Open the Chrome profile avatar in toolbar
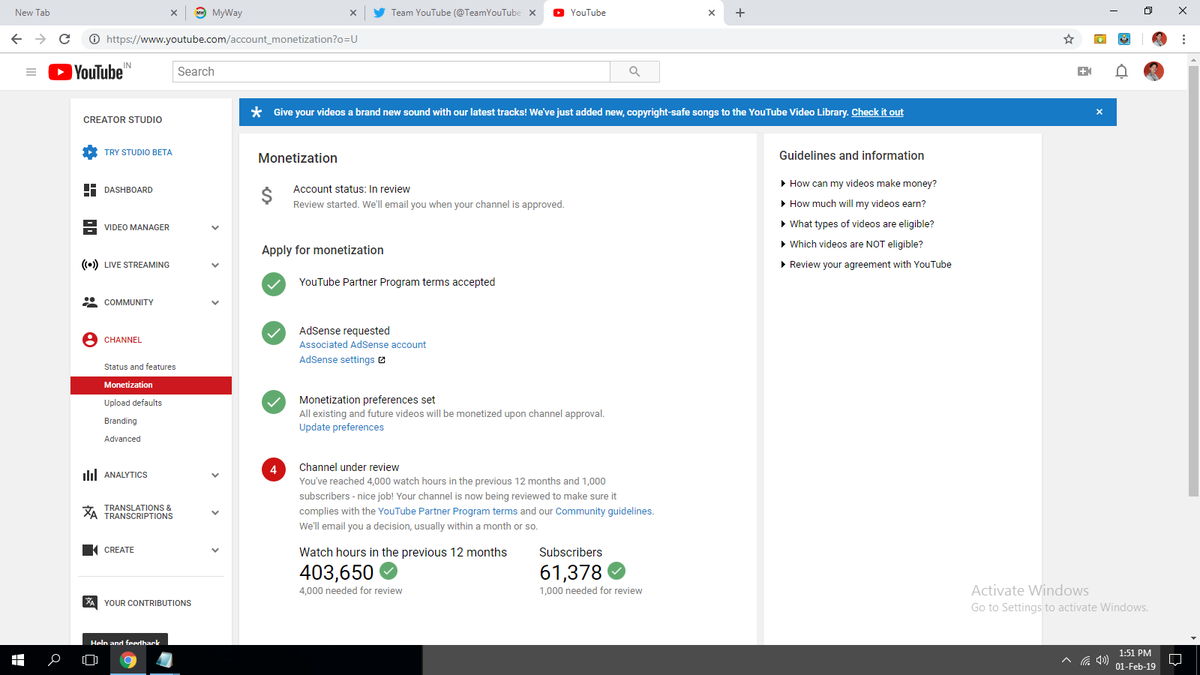1200x675 pixels. coord(1159,39)
